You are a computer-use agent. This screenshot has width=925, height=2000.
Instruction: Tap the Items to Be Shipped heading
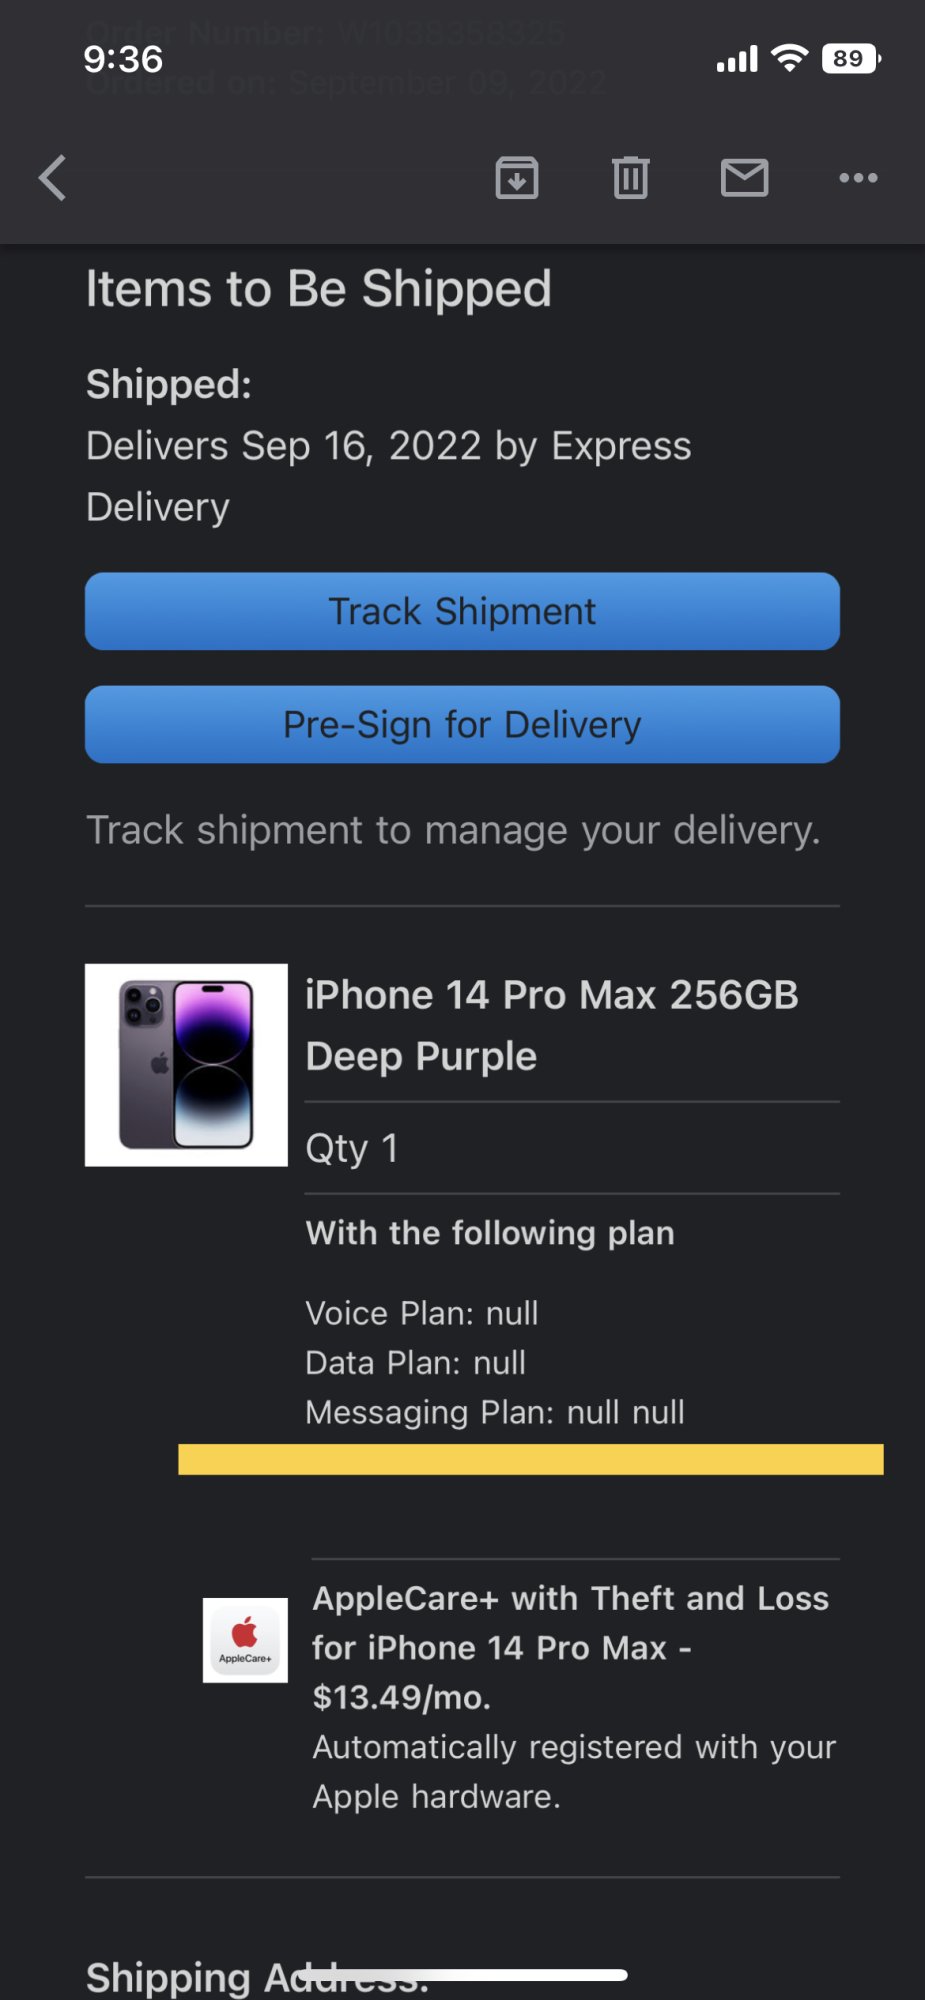pos(318,289)
